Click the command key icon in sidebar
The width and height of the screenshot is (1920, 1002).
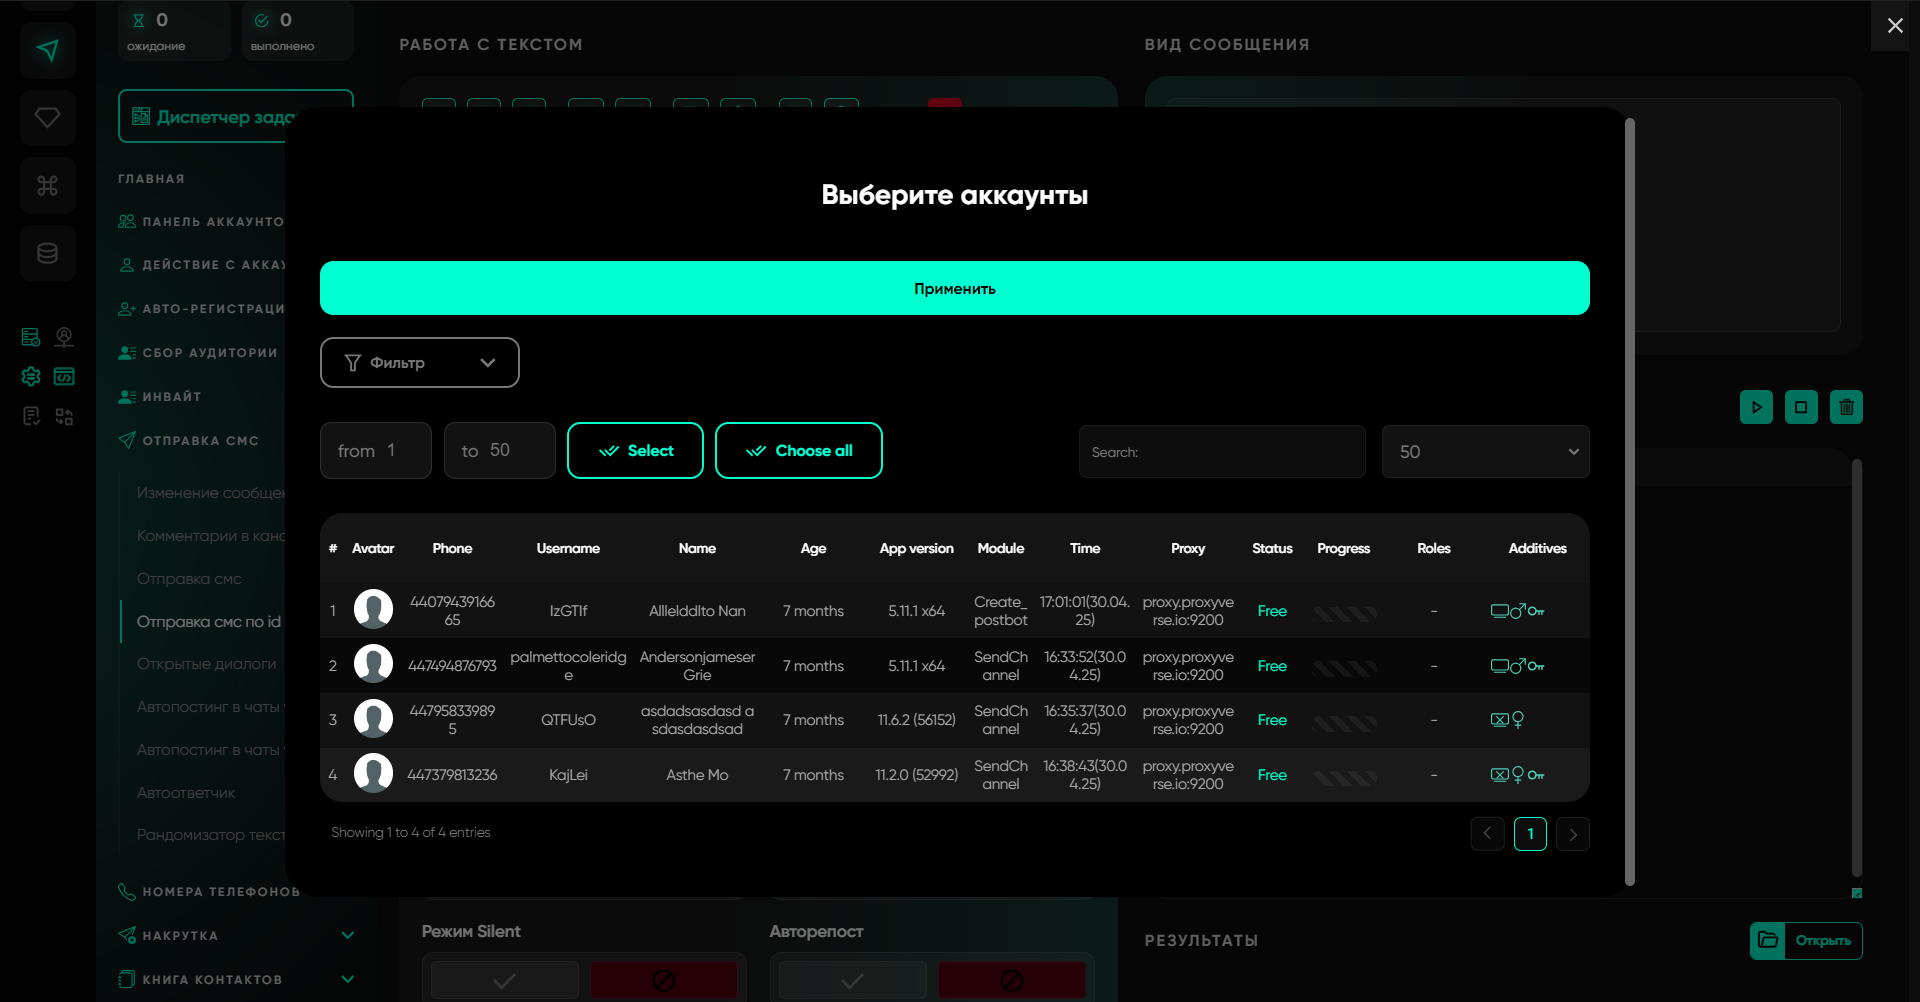click(x=47, y=186)
